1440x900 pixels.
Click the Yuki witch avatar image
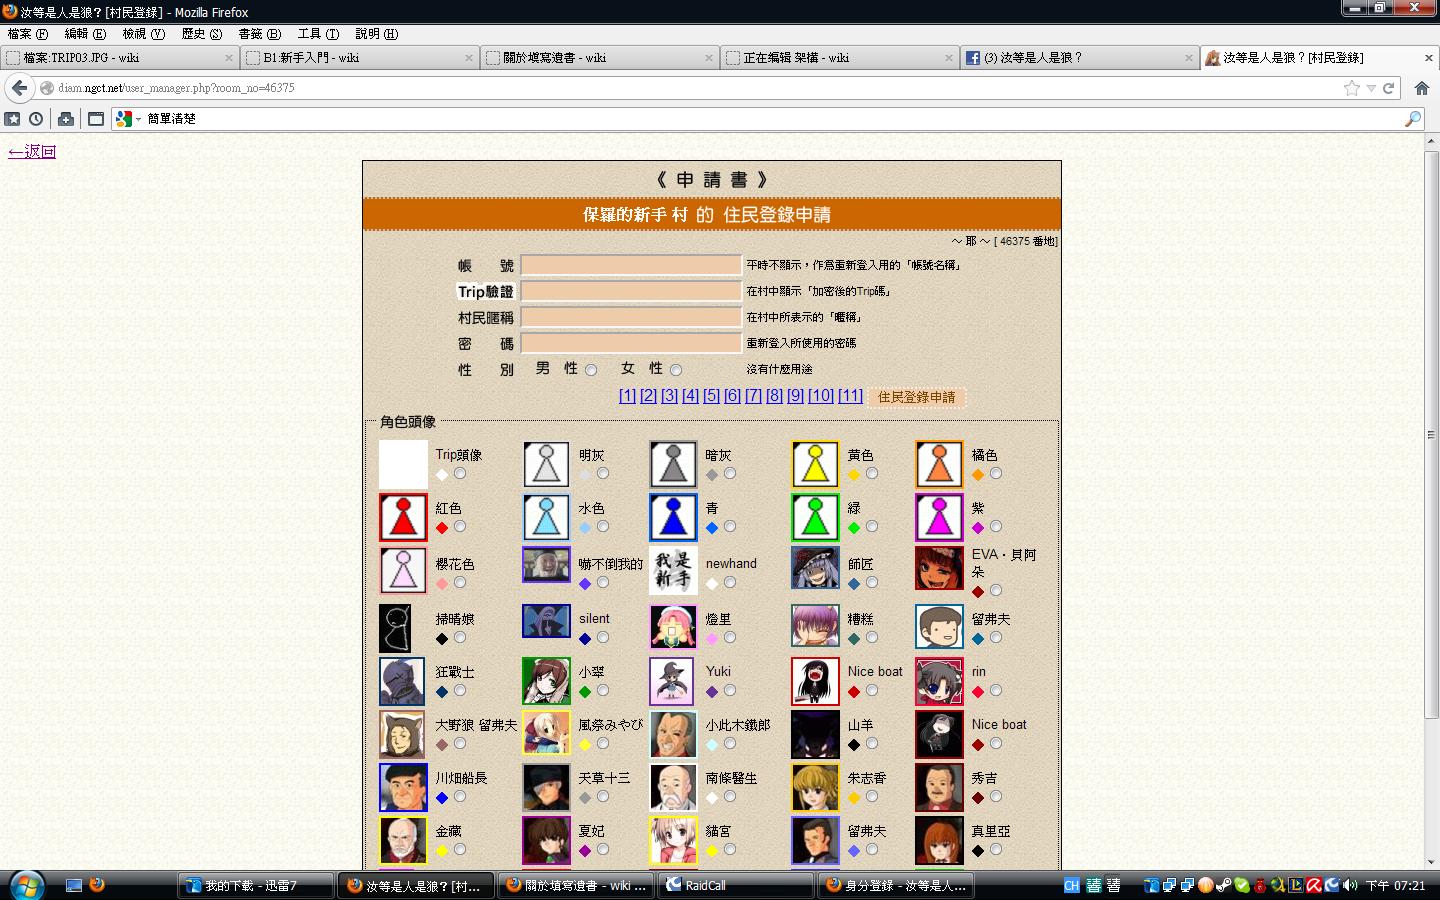click(x=673, y=682)
